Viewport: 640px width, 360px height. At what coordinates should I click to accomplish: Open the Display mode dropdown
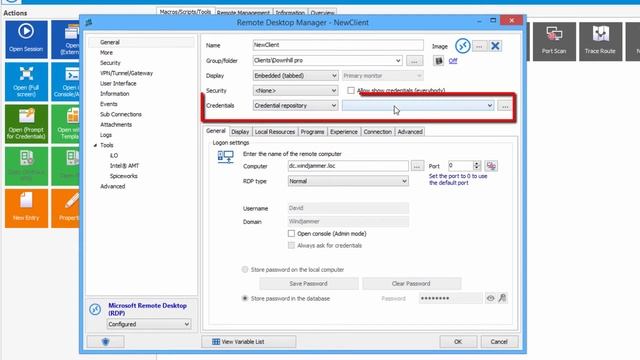296,76
